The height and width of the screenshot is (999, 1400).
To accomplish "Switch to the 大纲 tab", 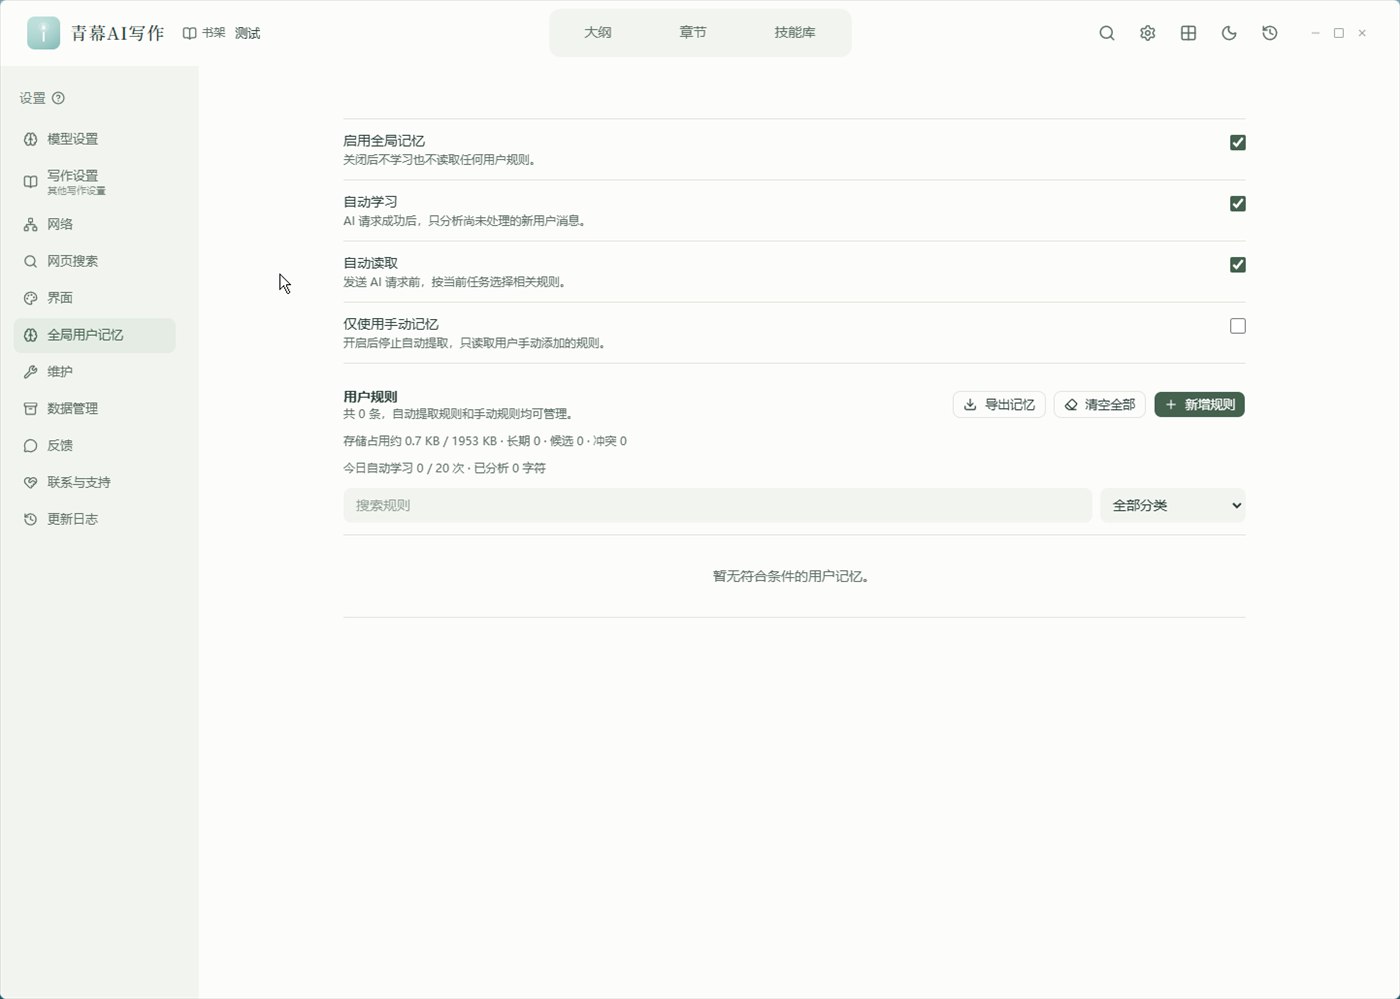I will point(598,32).
